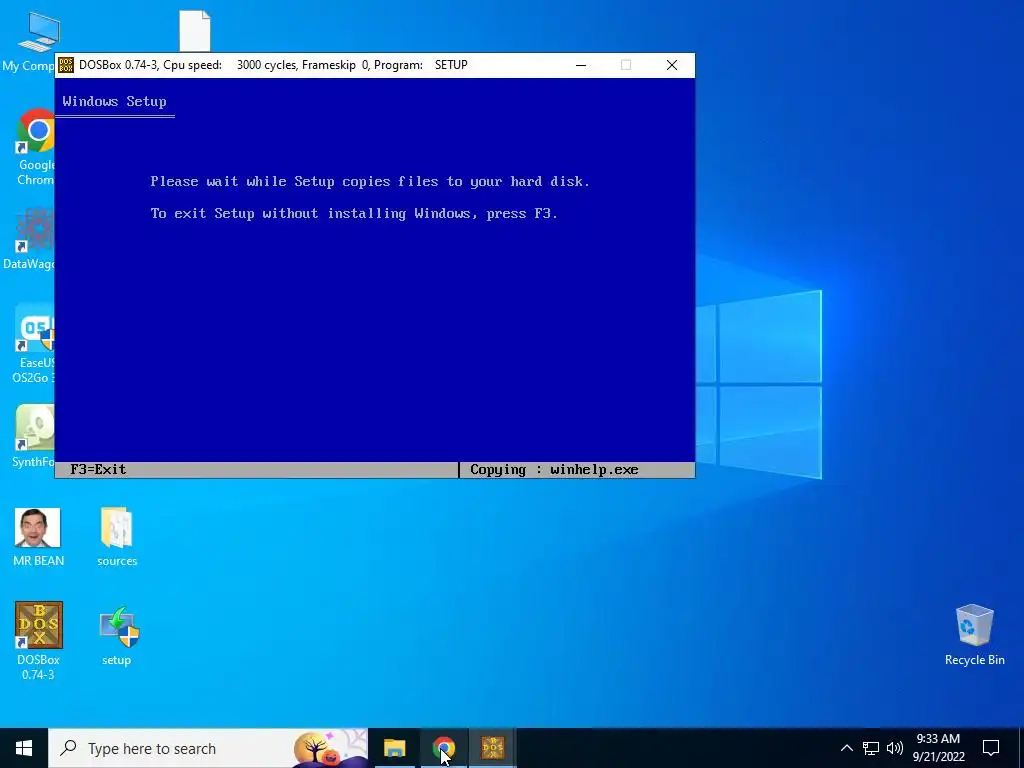Viewport: 1024px width, 768px height.
Task: Show hidden system tray icons
Action: pyautogui.click(x=846, y=748)
